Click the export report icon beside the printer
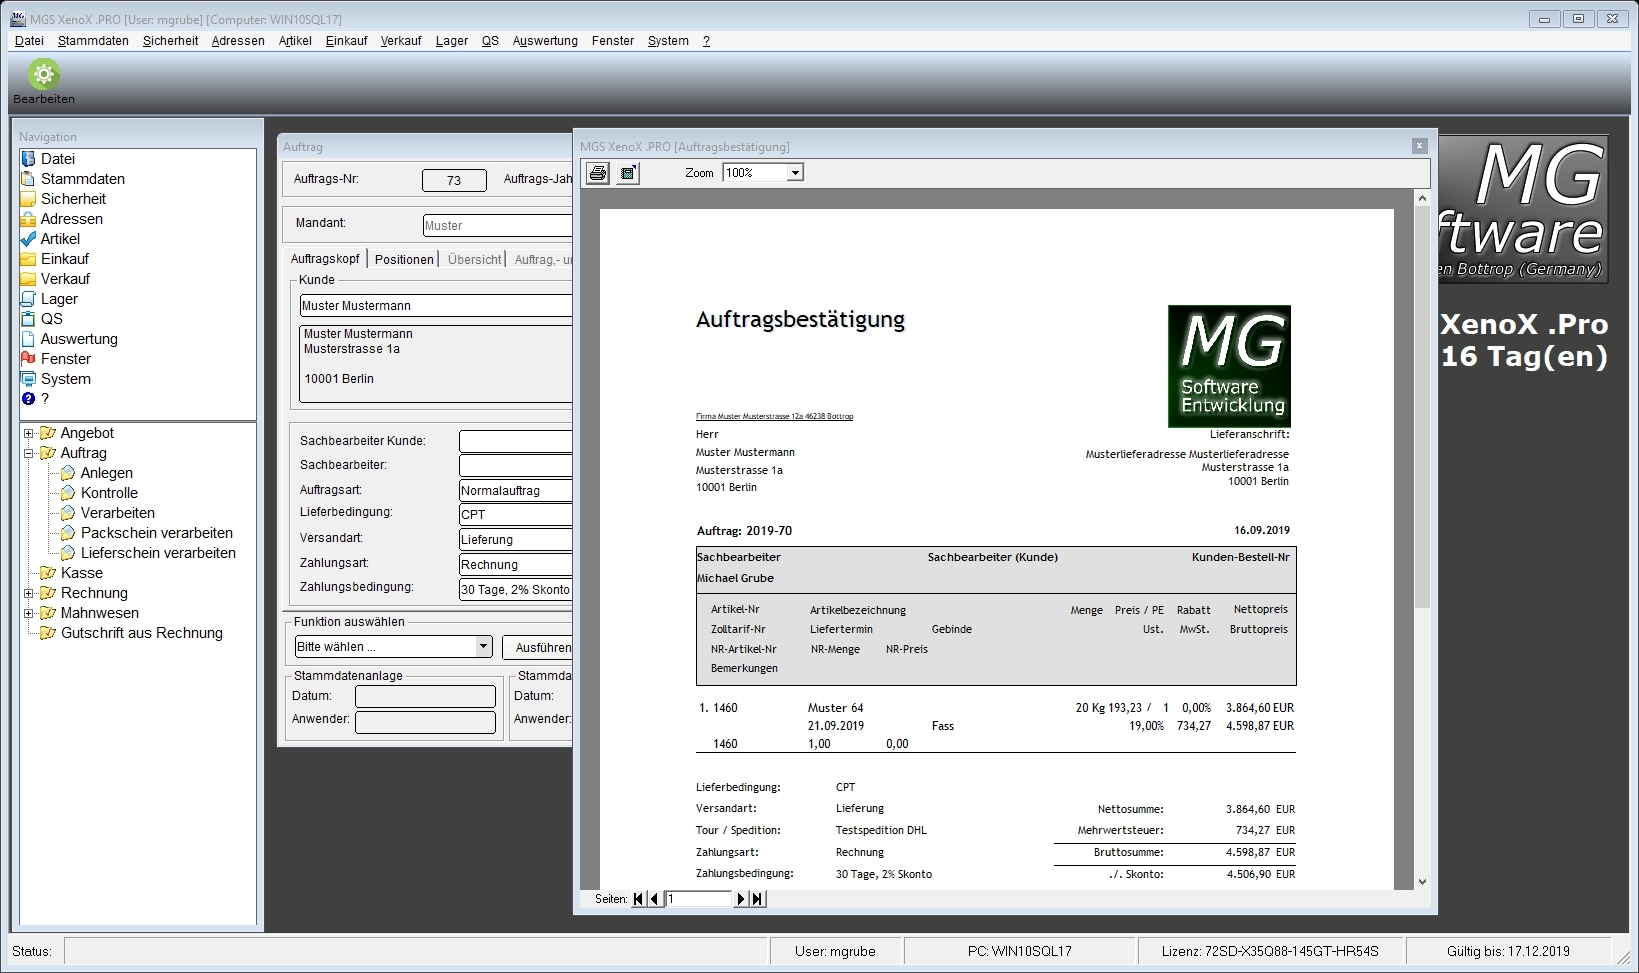 (628, 173)
